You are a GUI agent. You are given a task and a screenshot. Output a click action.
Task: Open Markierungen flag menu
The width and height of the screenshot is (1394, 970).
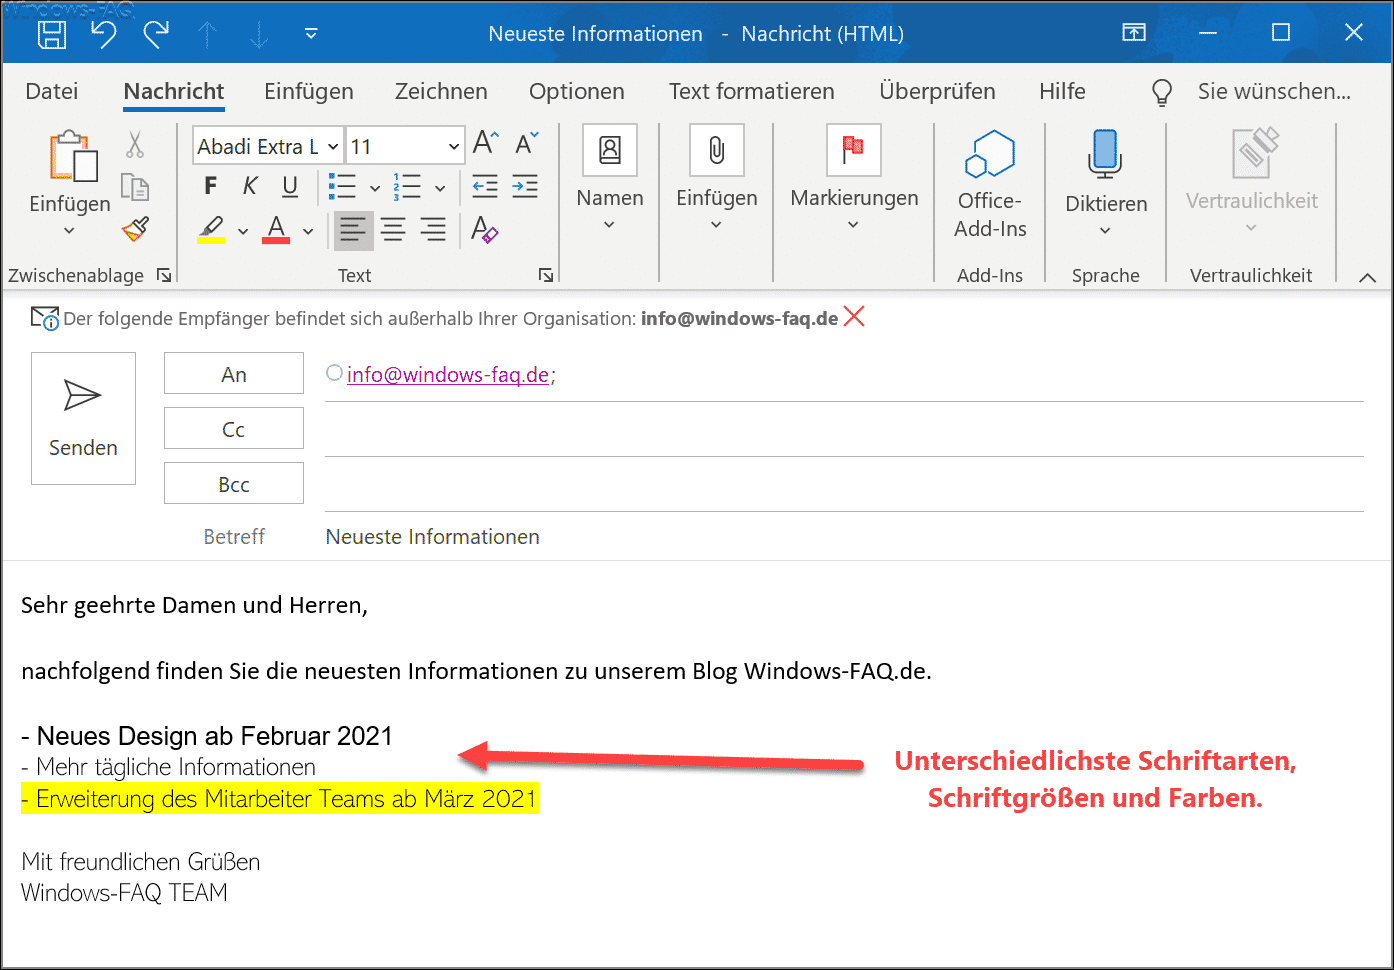pyautogui.click(x=854, y=177)
